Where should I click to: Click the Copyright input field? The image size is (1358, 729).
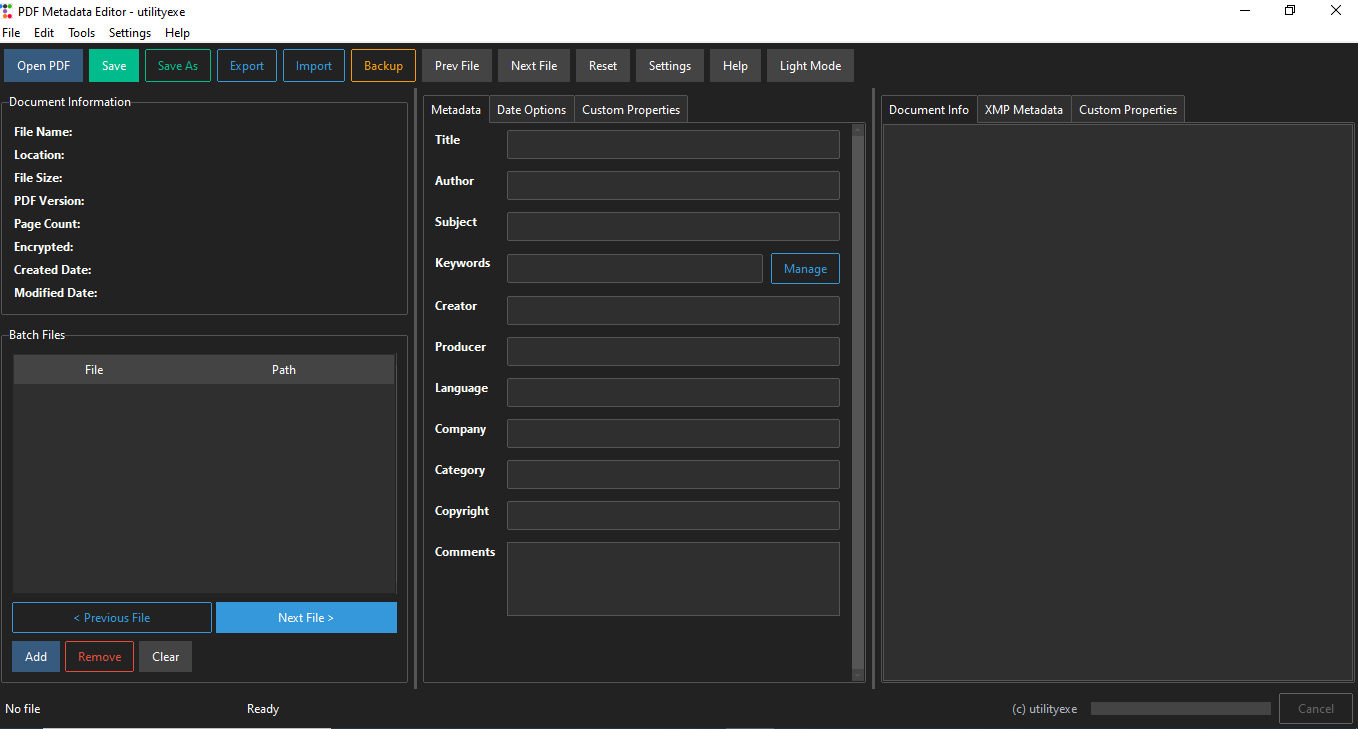(673, 515)
